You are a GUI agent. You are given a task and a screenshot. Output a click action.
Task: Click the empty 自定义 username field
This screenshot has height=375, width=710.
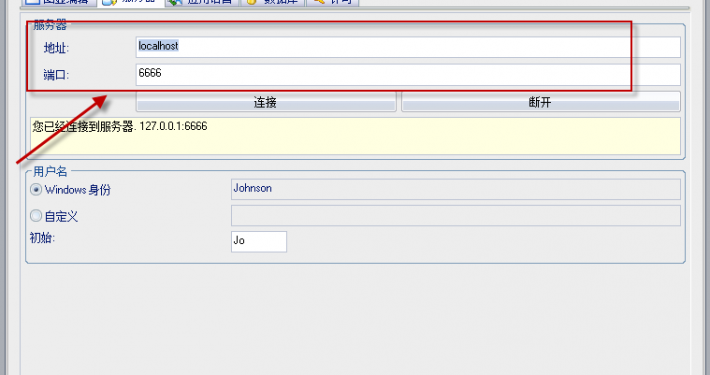456,216
